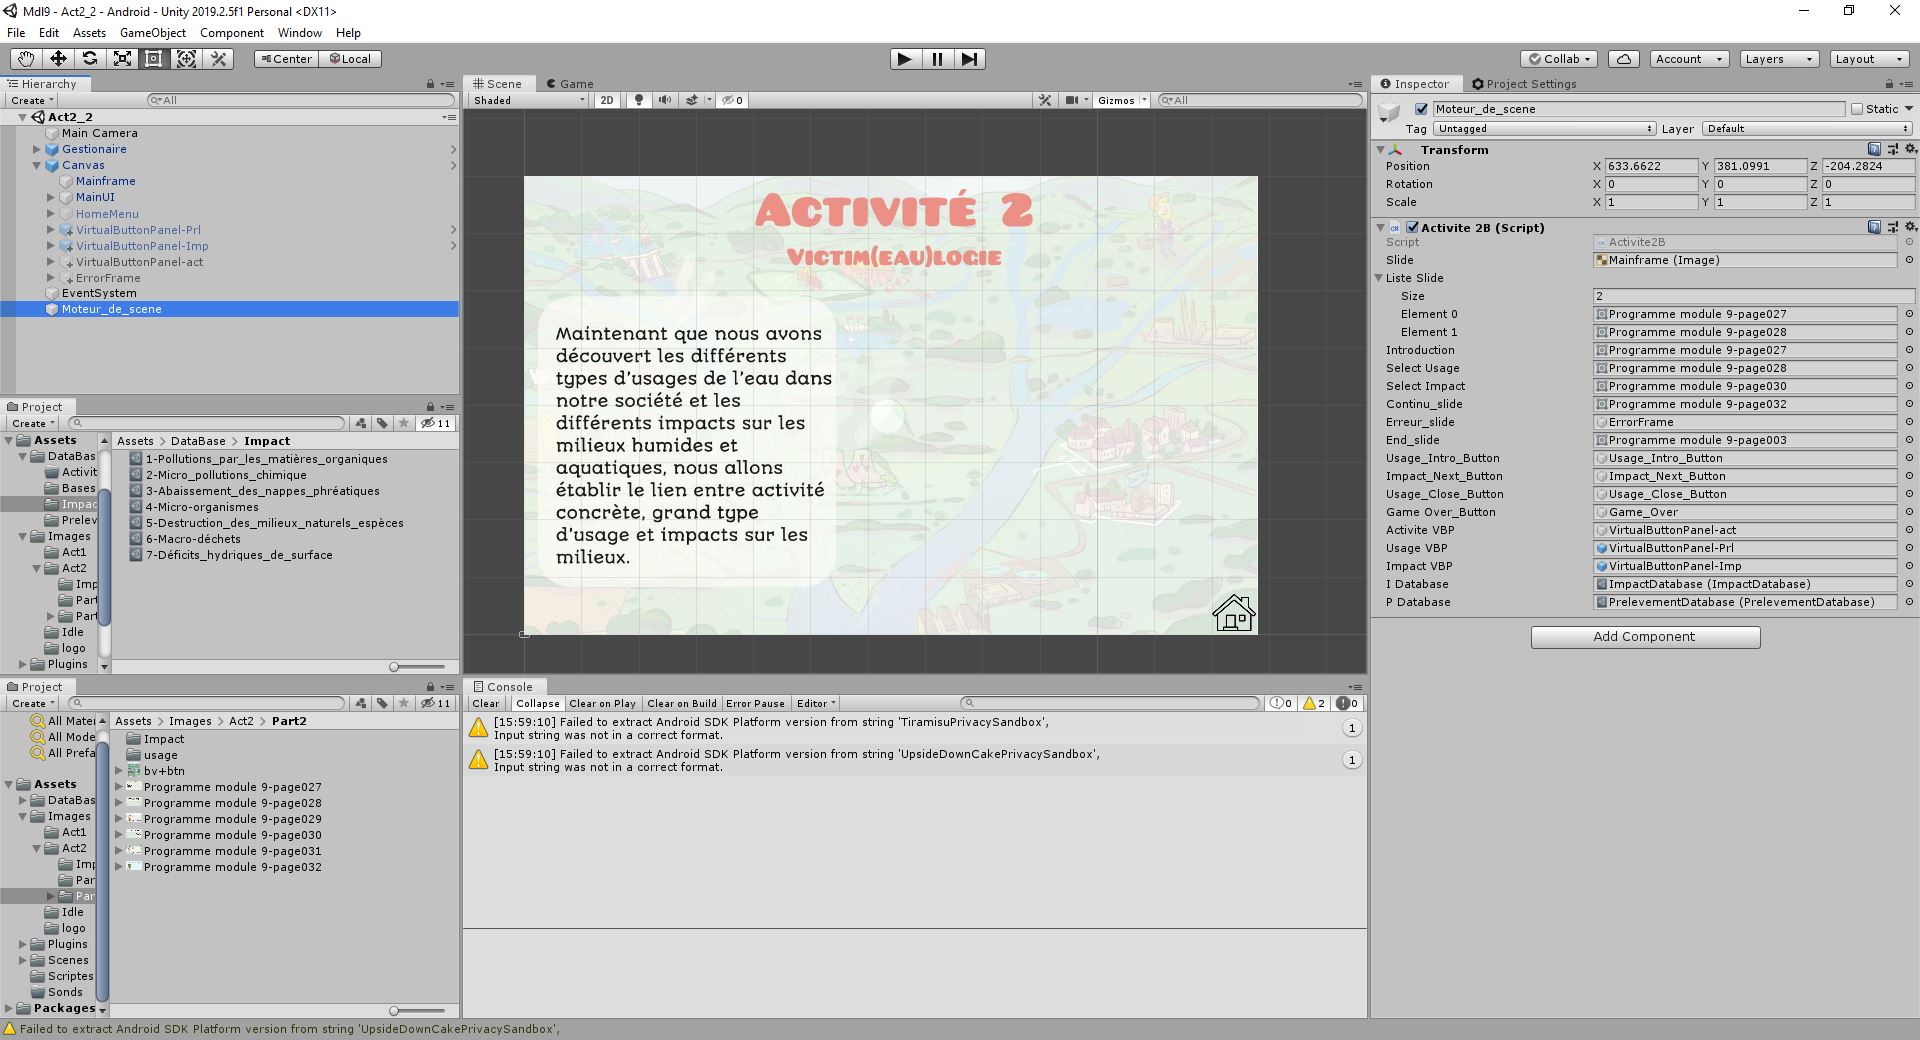Screen dimensions: 1920x1040
Task: Click the Hierarchy search field
Action: pos(300,100)
